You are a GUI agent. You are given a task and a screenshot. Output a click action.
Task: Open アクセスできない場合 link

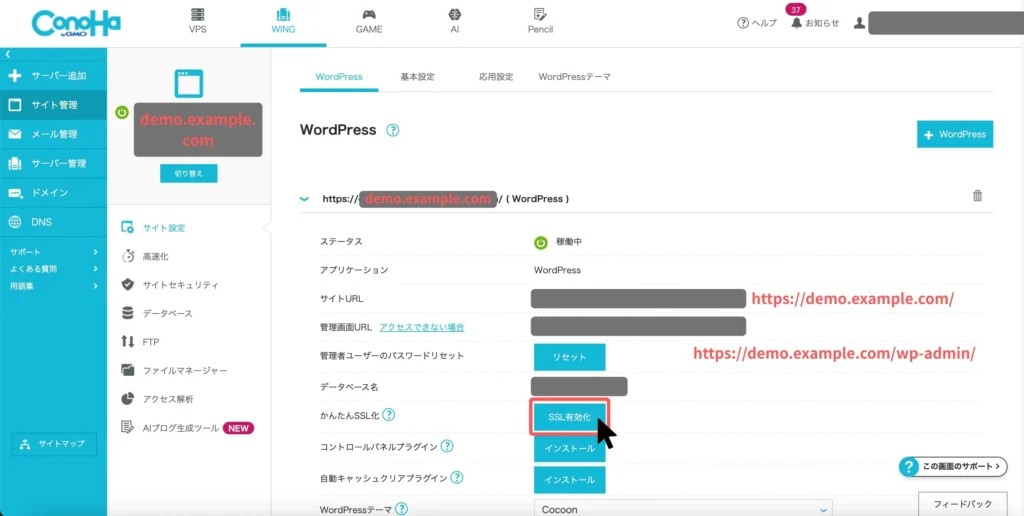[422, 327]
